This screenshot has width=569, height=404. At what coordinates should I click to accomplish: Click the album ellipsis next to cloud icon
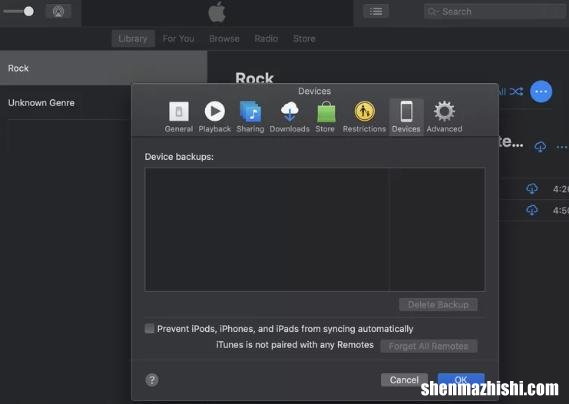(x=562, y=147)
